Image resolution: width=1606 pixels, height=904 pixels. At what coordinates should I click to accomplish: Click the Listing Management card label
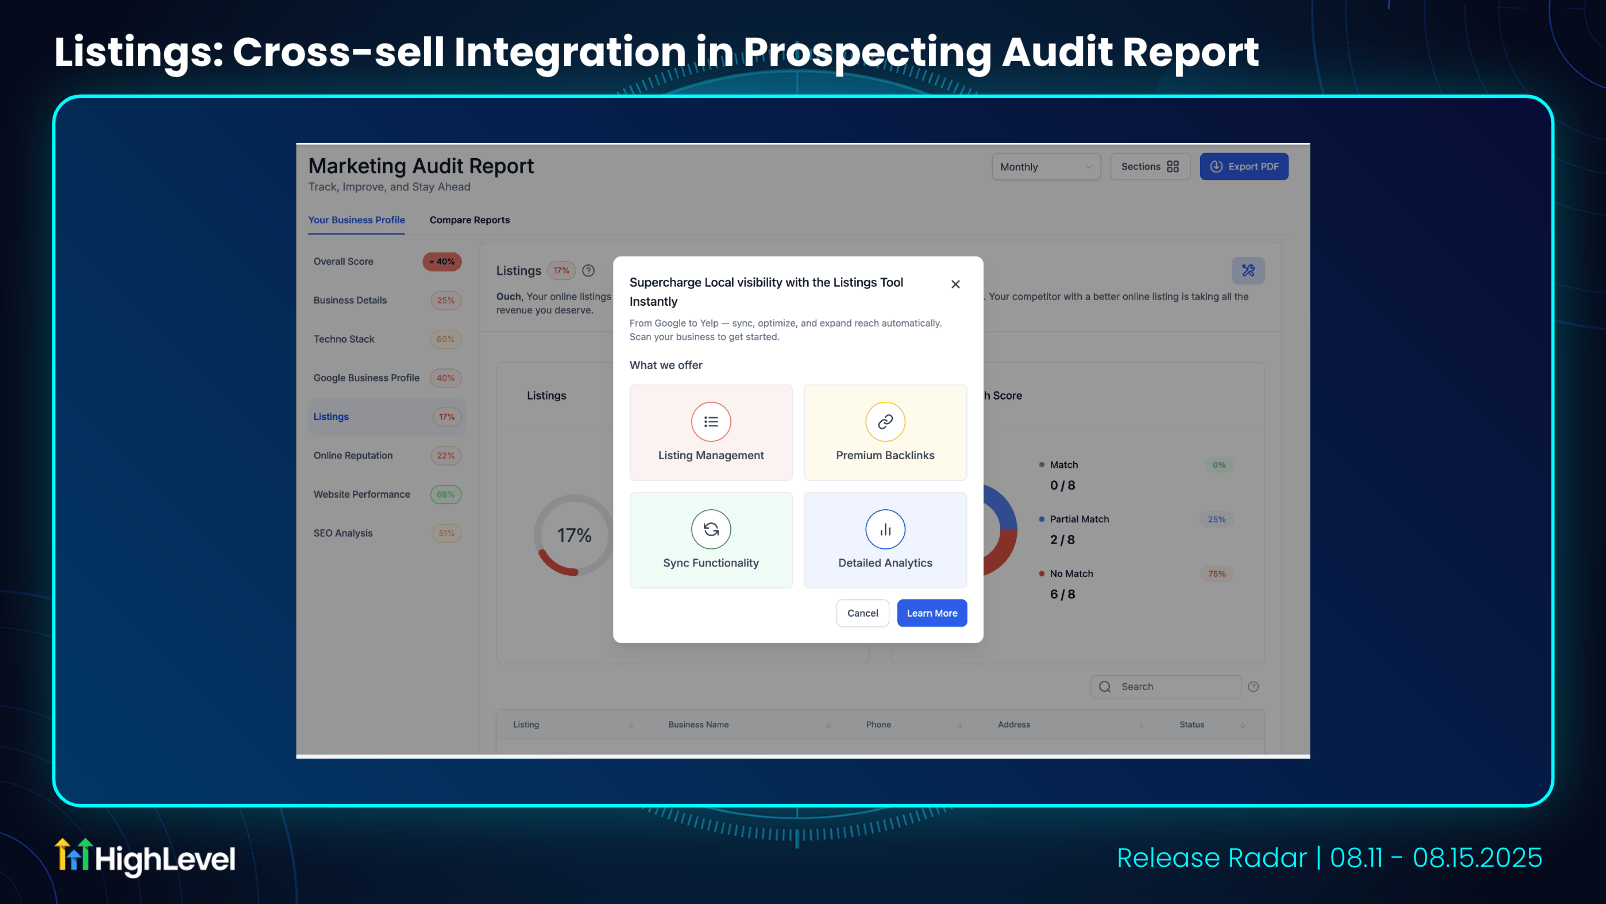coord(711,456)
